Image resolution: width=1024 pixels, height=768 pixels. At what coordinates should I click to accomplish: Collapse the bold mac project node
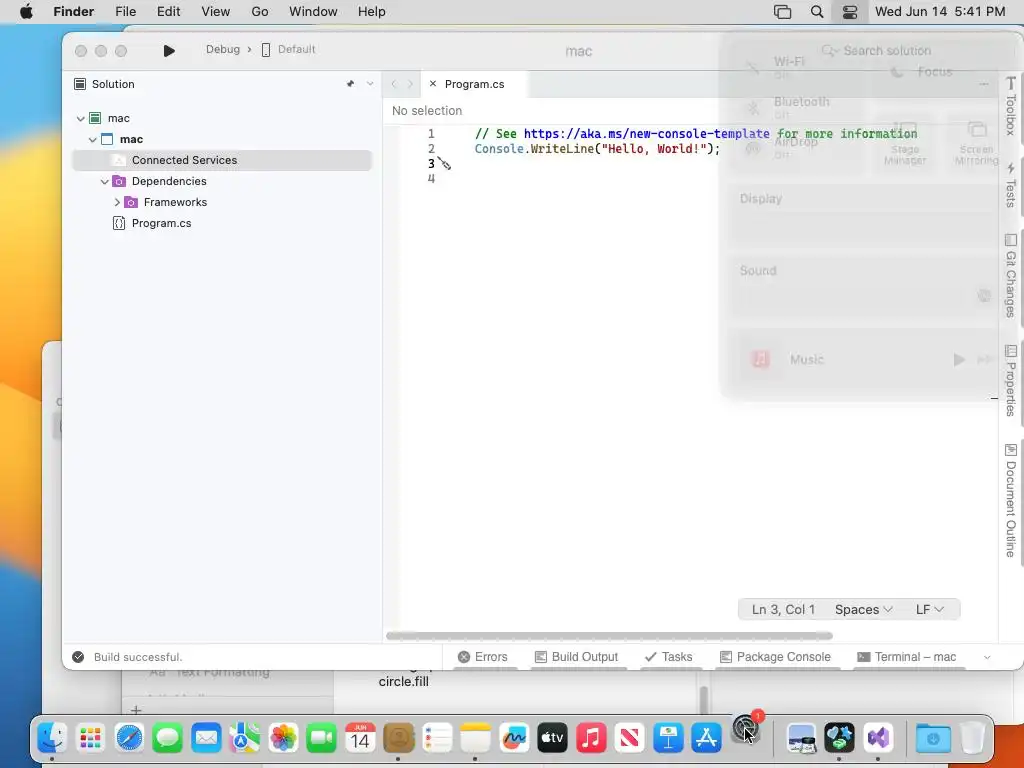coord(93,139)
